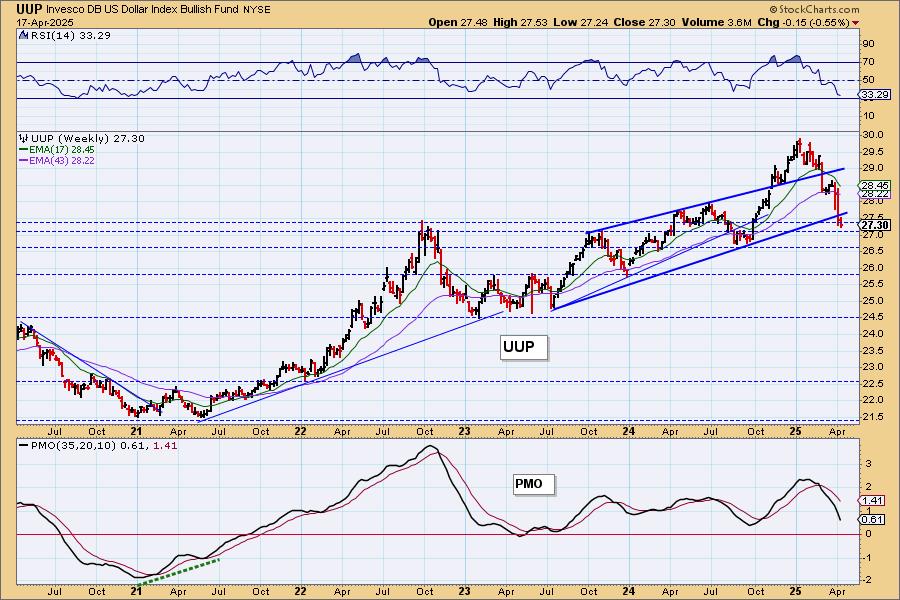The width and height of the screenshot is (900, 600).
Task: Click the Chg -0.15 (-0.55%) value
Action: pos(804,22)
